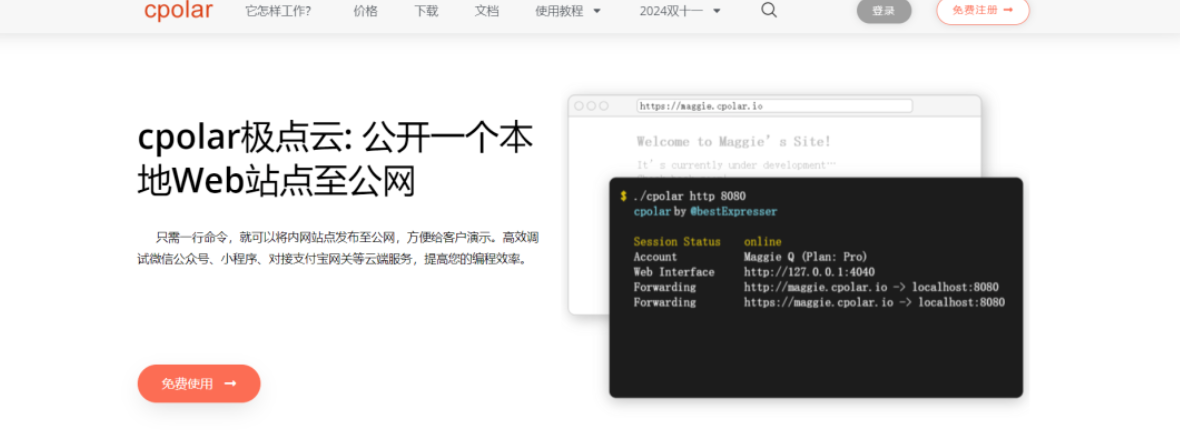1180x432 pixels.
Task: Click the mock browser URL bar https://maggie.cpolar.io
Action: (774, 106)
